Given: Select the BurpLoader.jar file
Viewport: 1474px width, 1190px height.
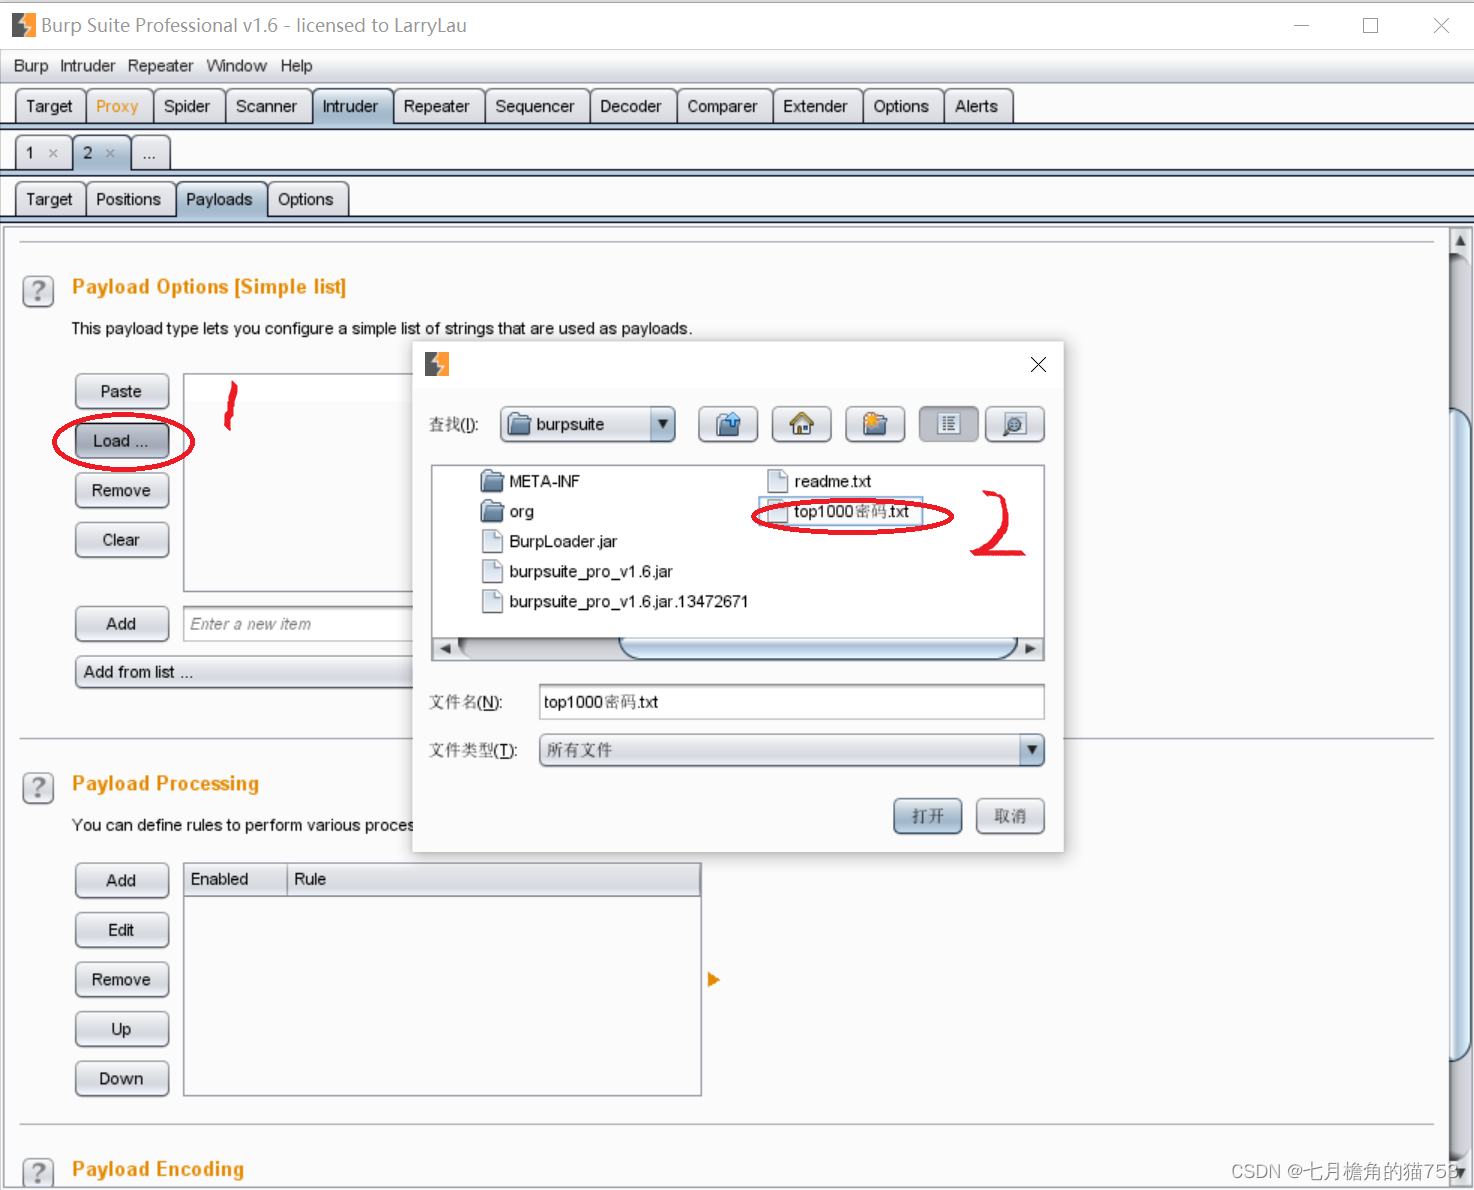Looking at the screenshot, I should pyautogui.click(x=549, y=541).
